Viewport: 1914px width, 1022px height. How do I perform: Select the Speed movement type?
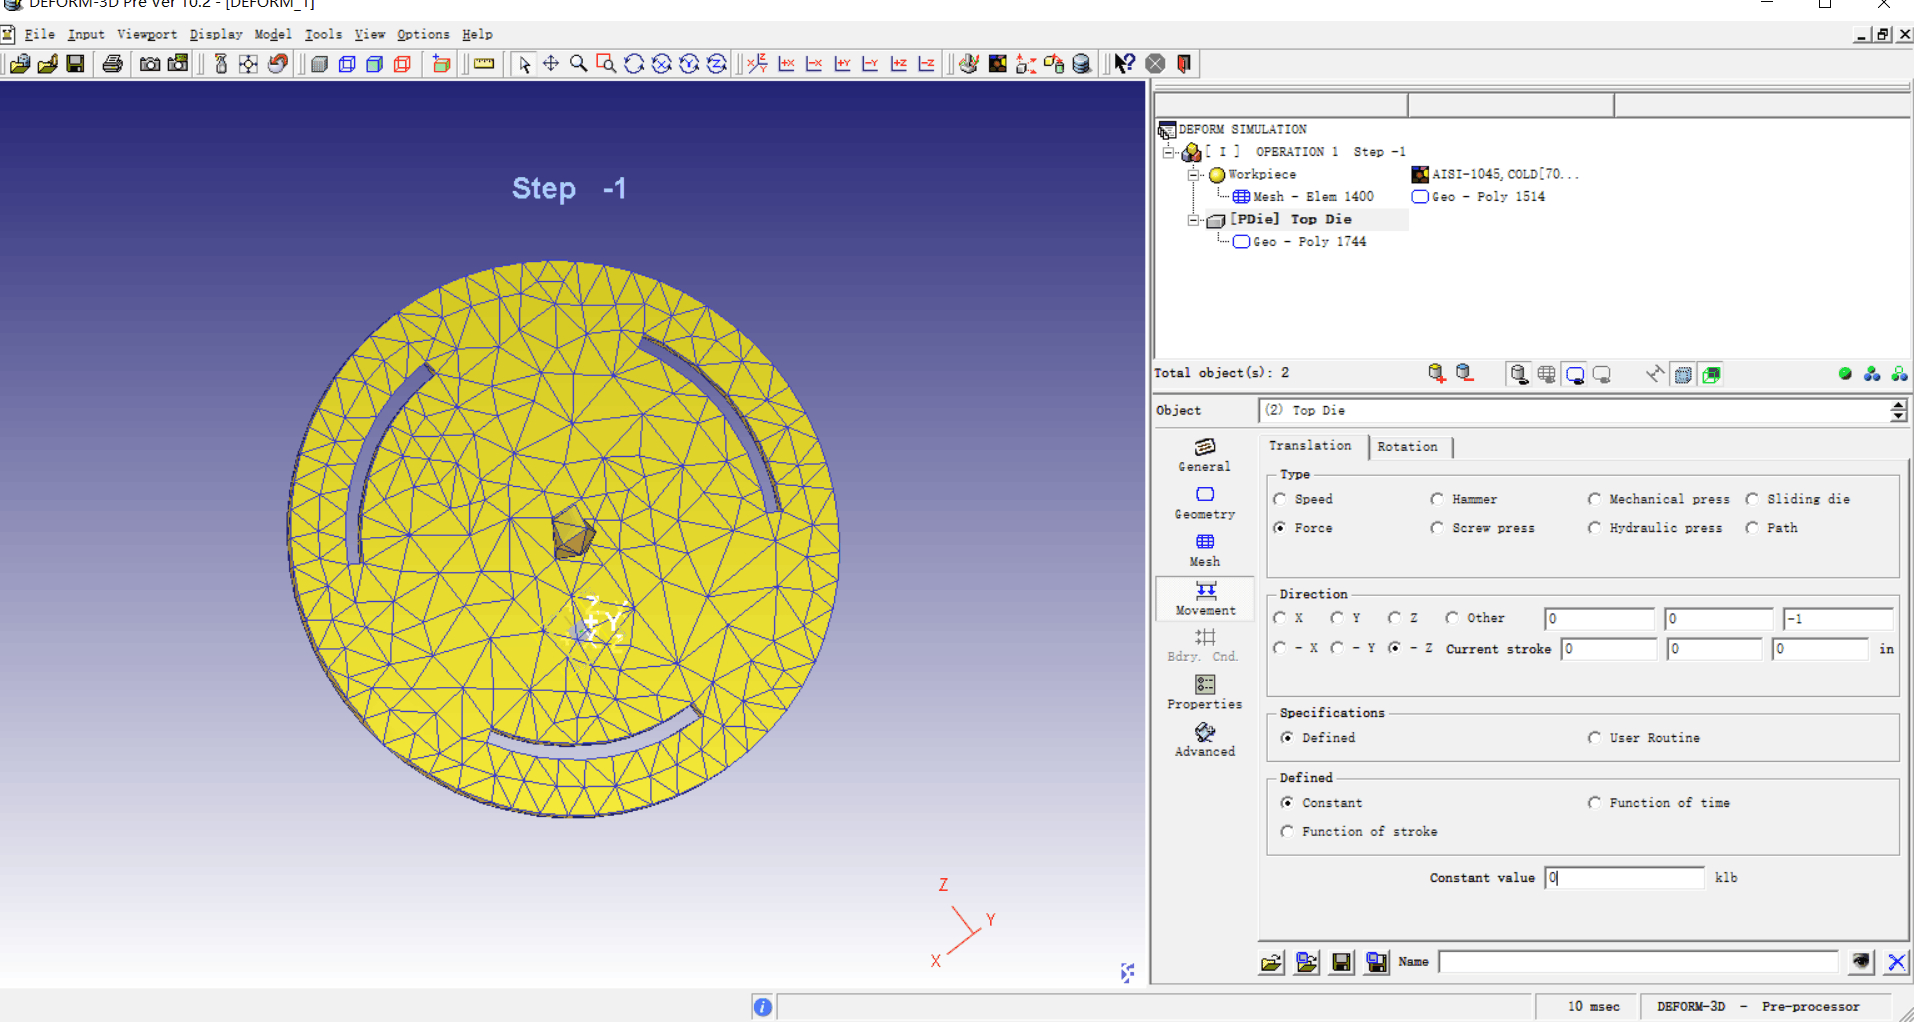(x=1303, y=499)
